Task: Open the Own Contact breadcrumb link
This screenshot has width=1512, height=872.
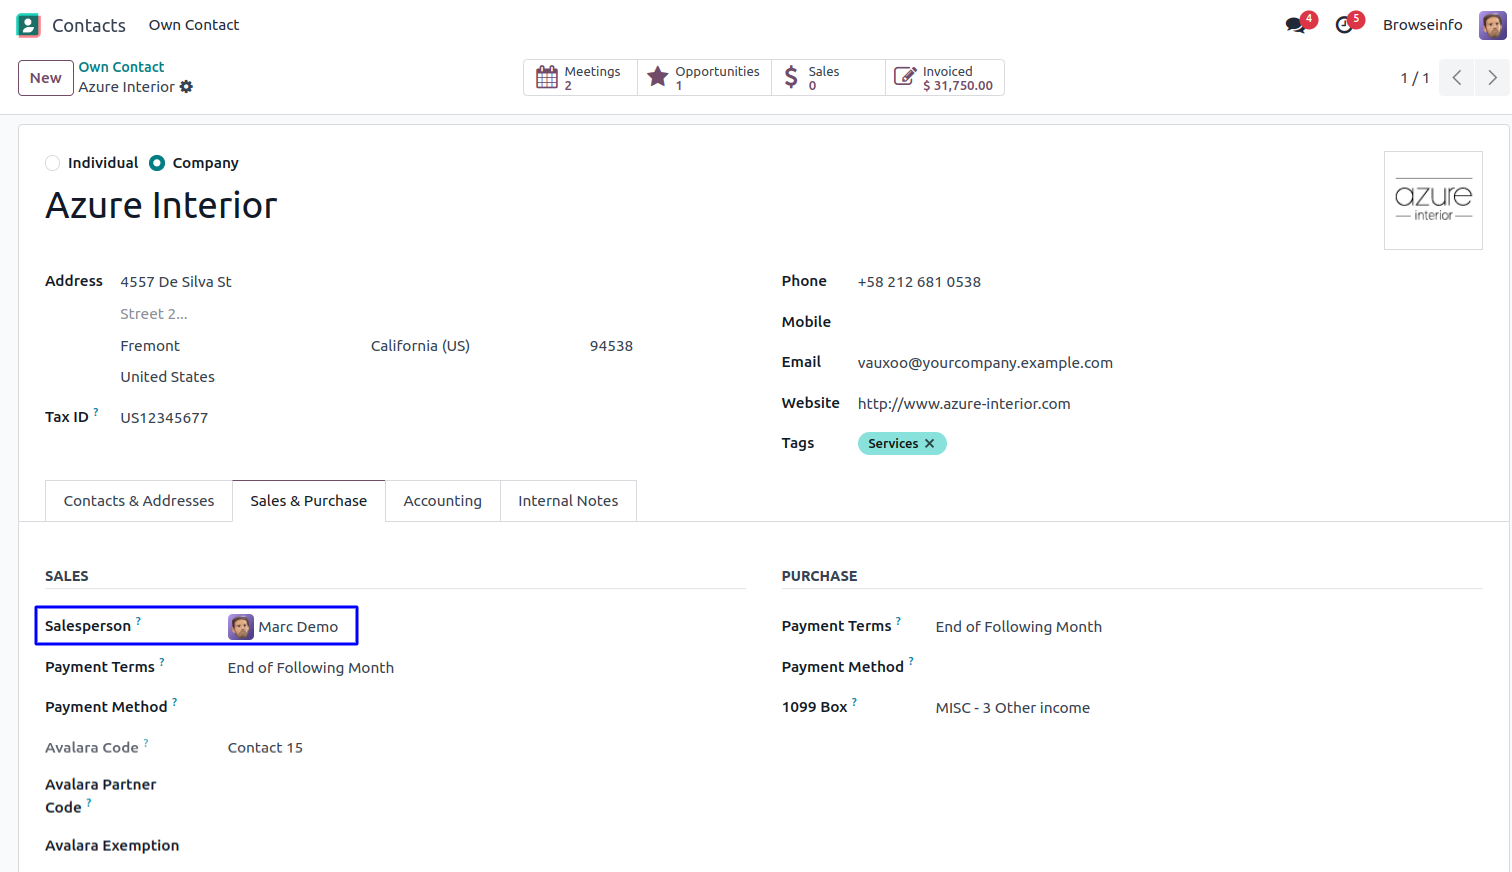Action: tap(121, 67)
